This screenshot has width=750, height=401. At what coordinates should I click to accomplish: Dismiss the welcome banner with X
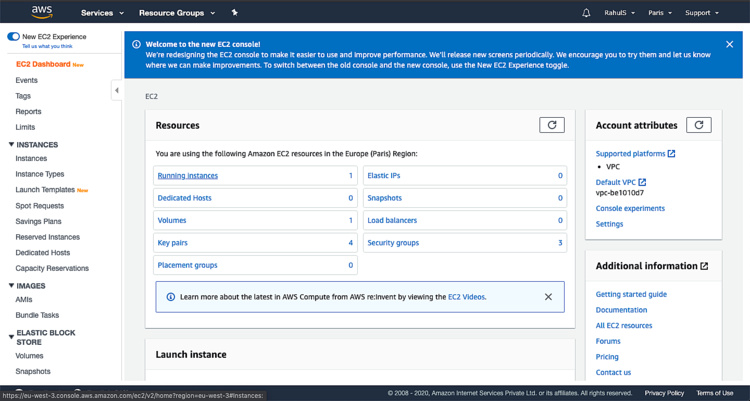tap(730, 45)
